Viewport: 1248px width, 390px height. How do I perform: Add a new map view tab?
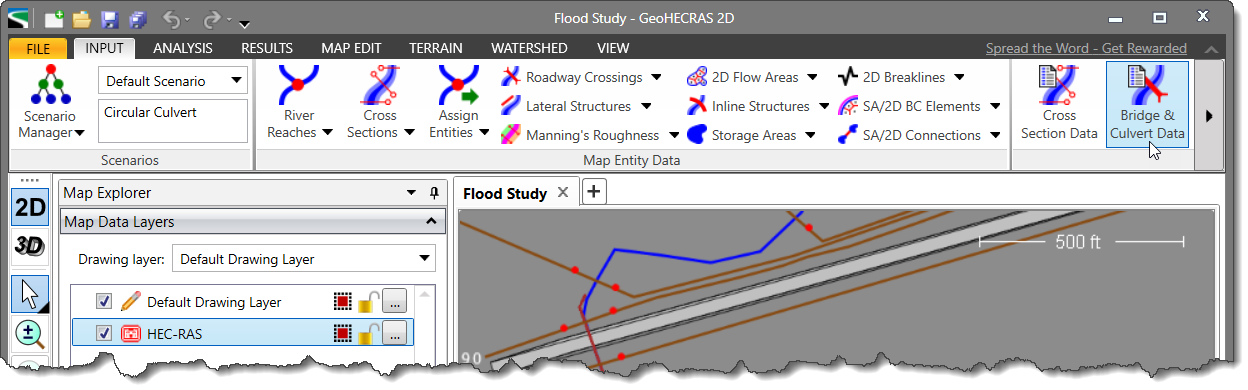[593, 192]
